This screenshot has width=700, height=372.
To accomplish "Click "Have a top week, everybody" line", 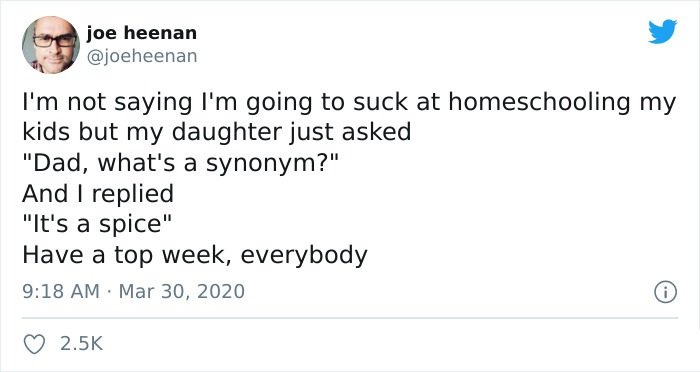I will pos(195,255).
